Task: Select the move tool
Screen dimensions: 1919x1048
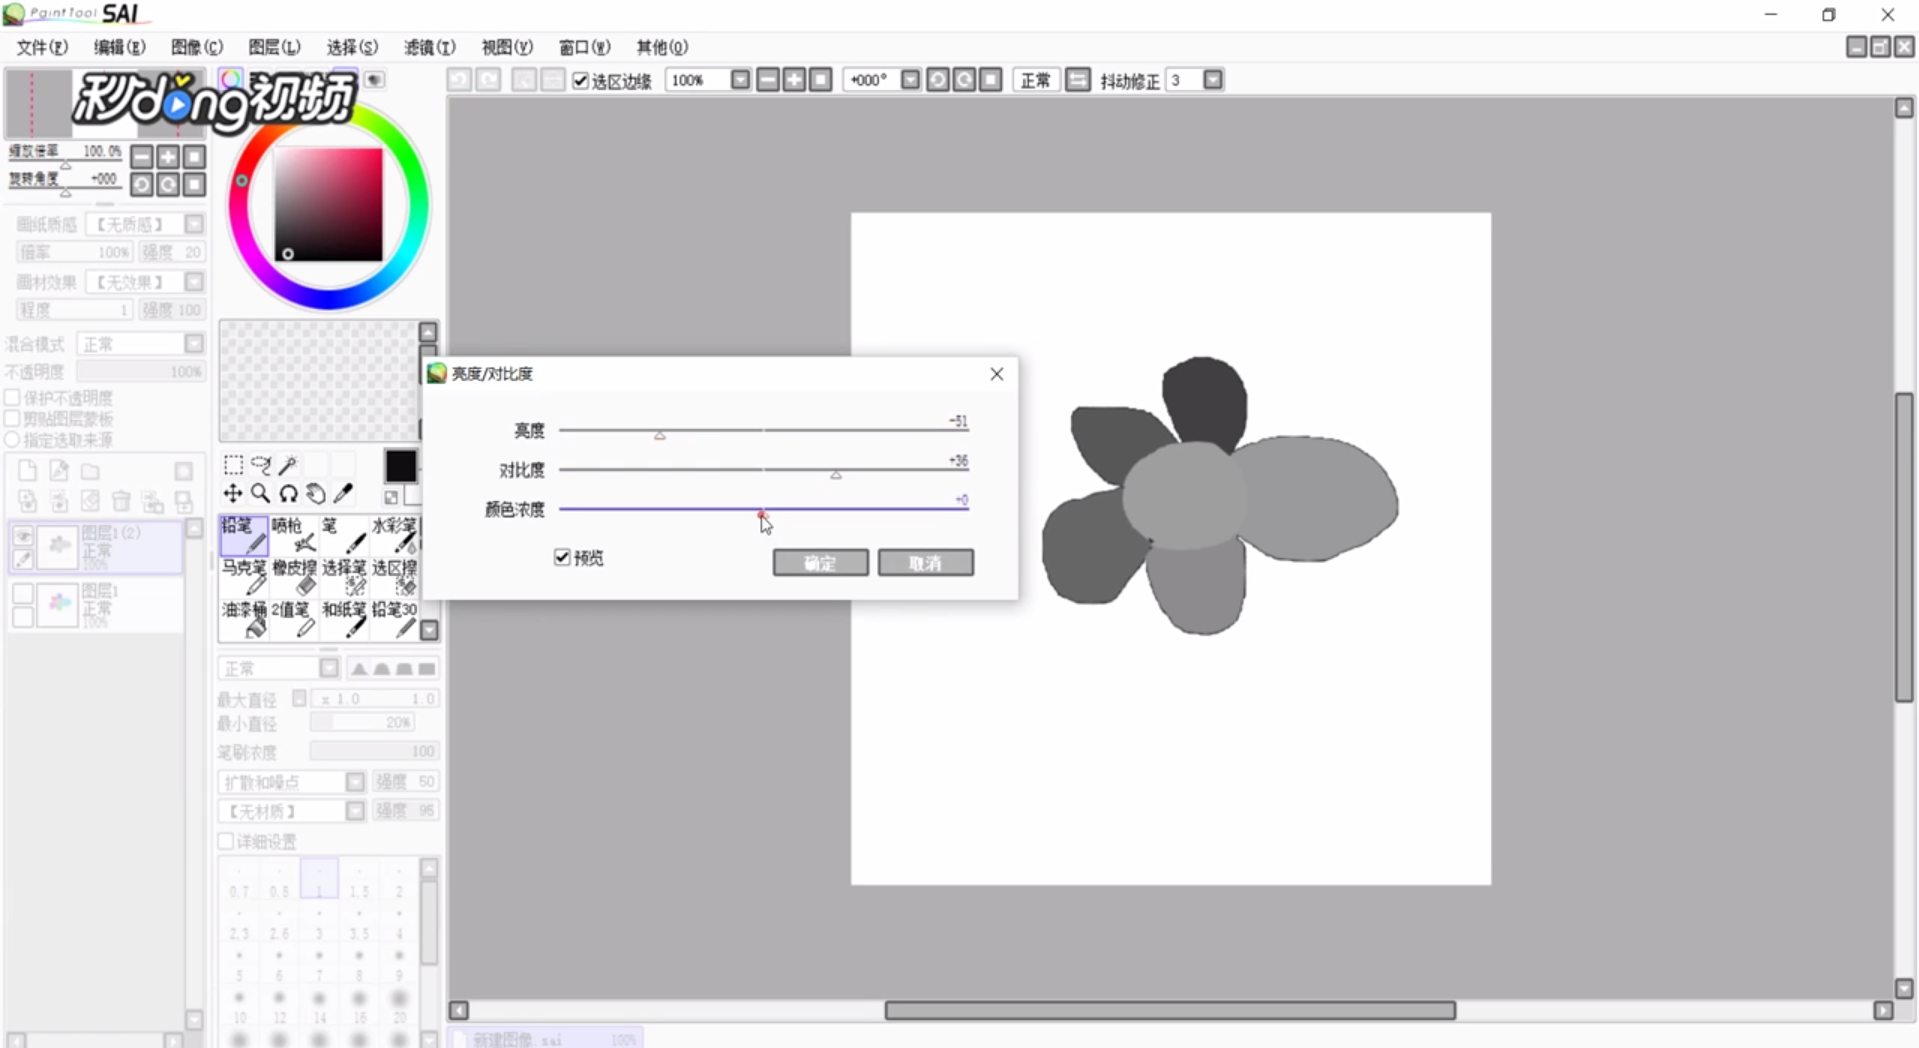Action: [x=233, y=493]
